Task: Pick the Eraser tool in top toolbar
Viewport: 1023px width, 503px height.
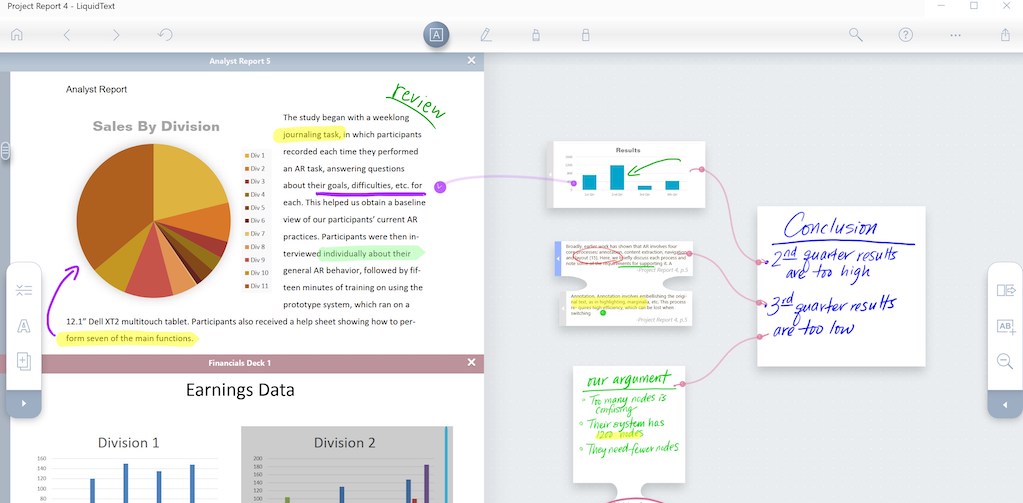Action: pyautogui.click(x=585, y=35)
